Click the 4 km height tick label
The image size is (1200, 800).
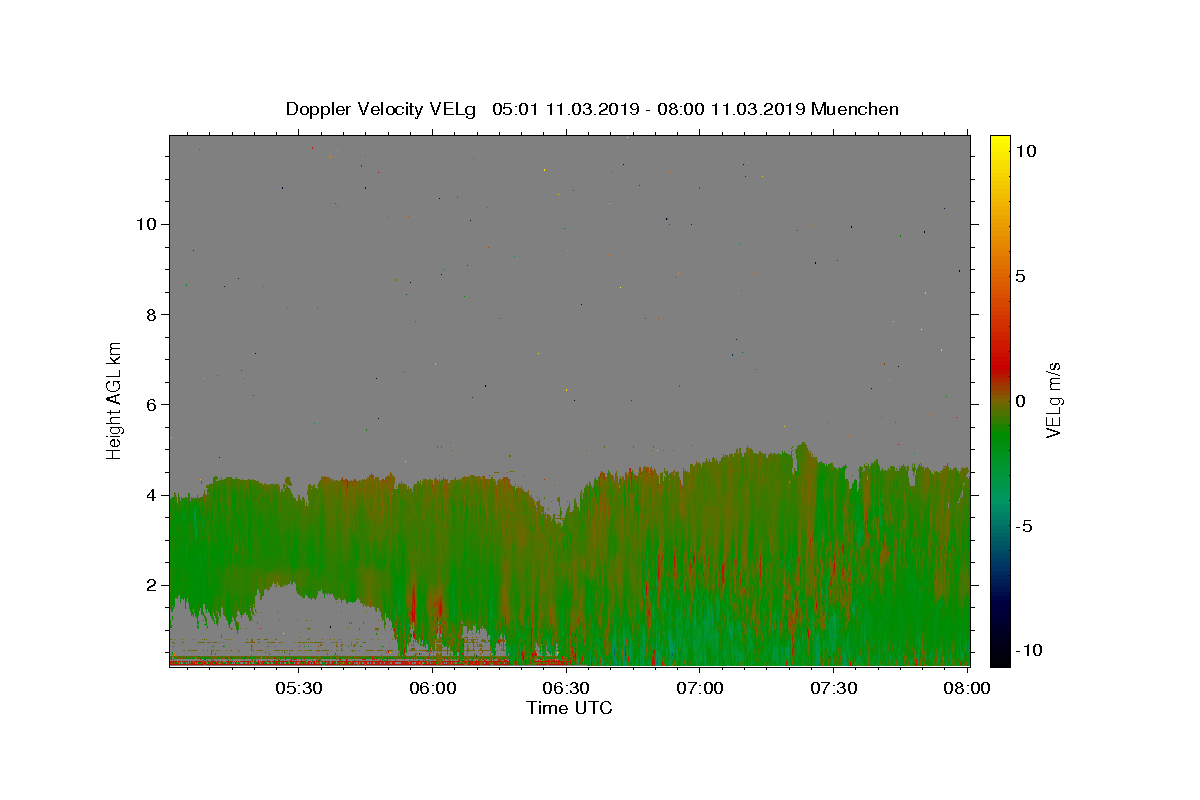[148, 495]
